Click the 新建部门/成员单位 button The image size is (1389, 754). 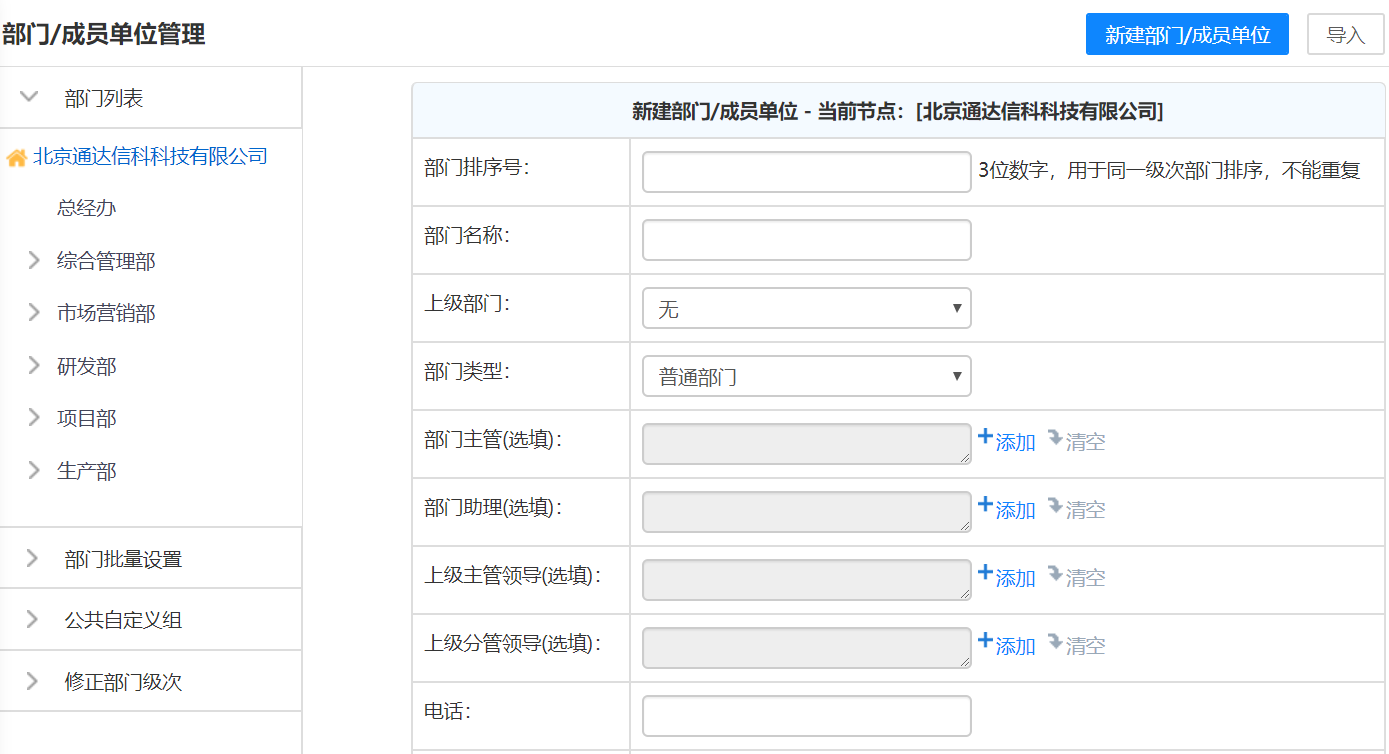(1187, 35)
